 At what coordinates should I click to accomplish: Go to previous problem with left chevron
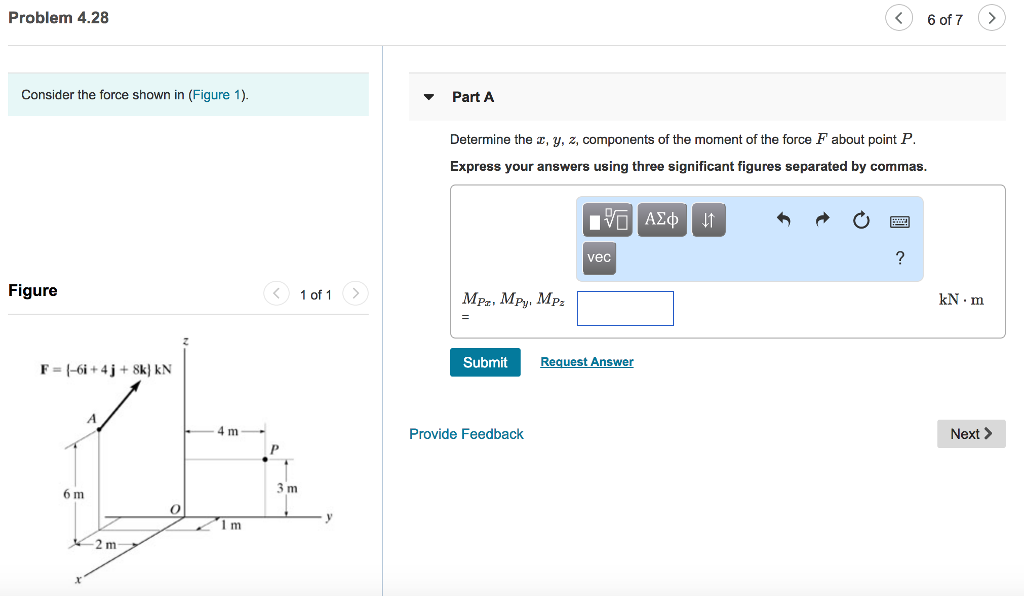tap(898, 17)
